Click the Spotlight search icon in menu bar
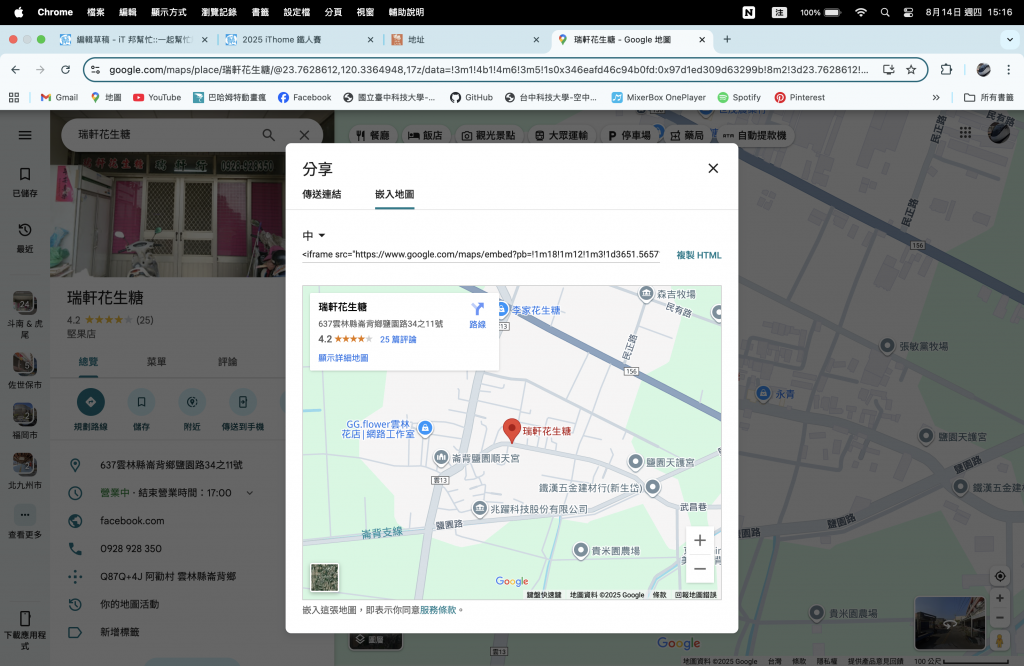 [885, 12]
